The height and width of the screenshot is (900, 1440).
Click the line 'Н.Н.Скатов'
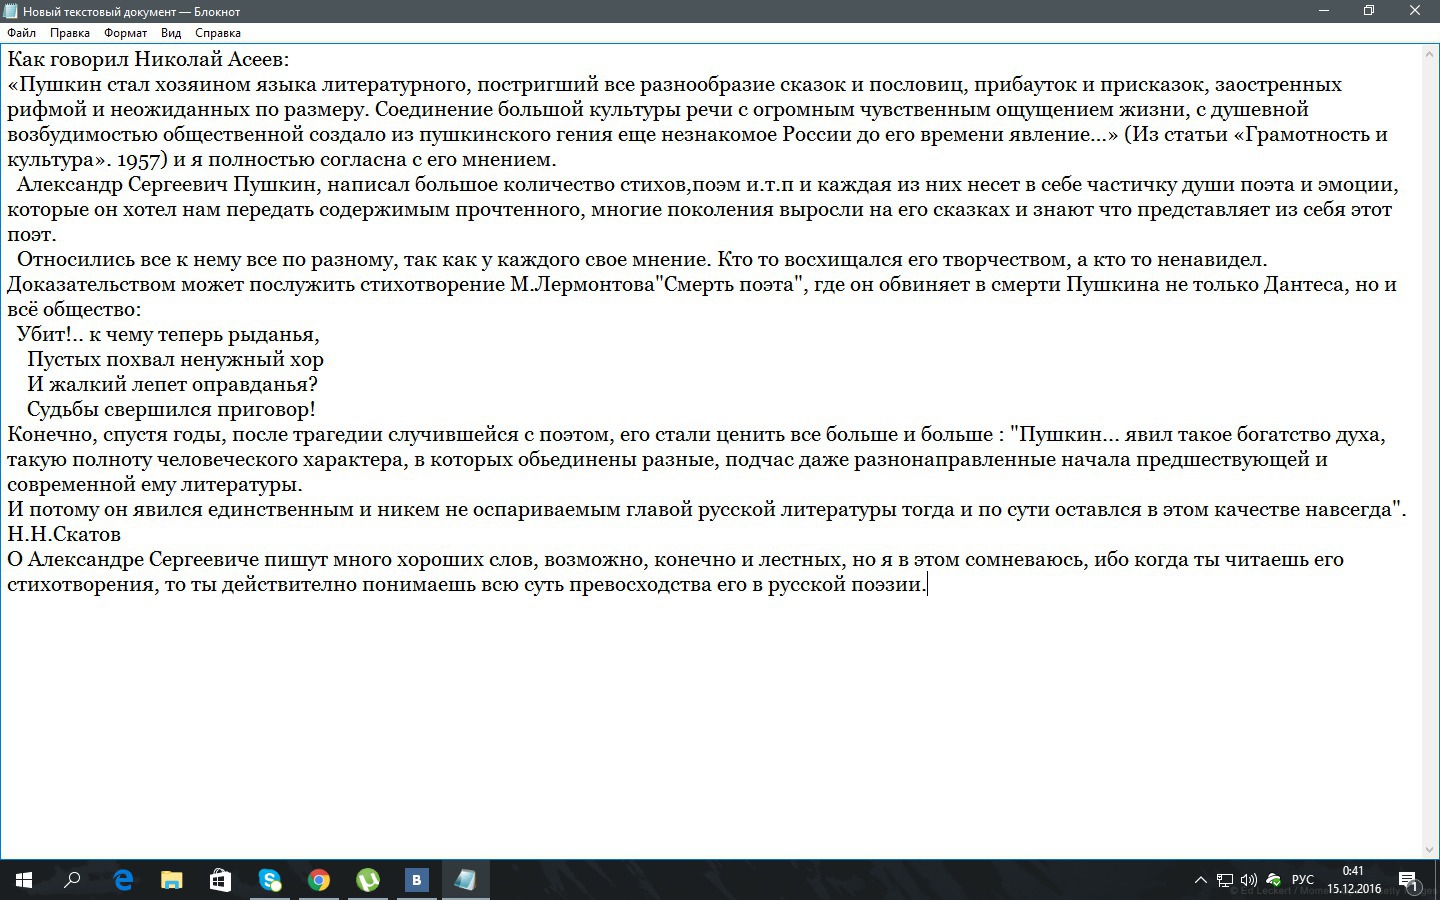click(64, 534)
